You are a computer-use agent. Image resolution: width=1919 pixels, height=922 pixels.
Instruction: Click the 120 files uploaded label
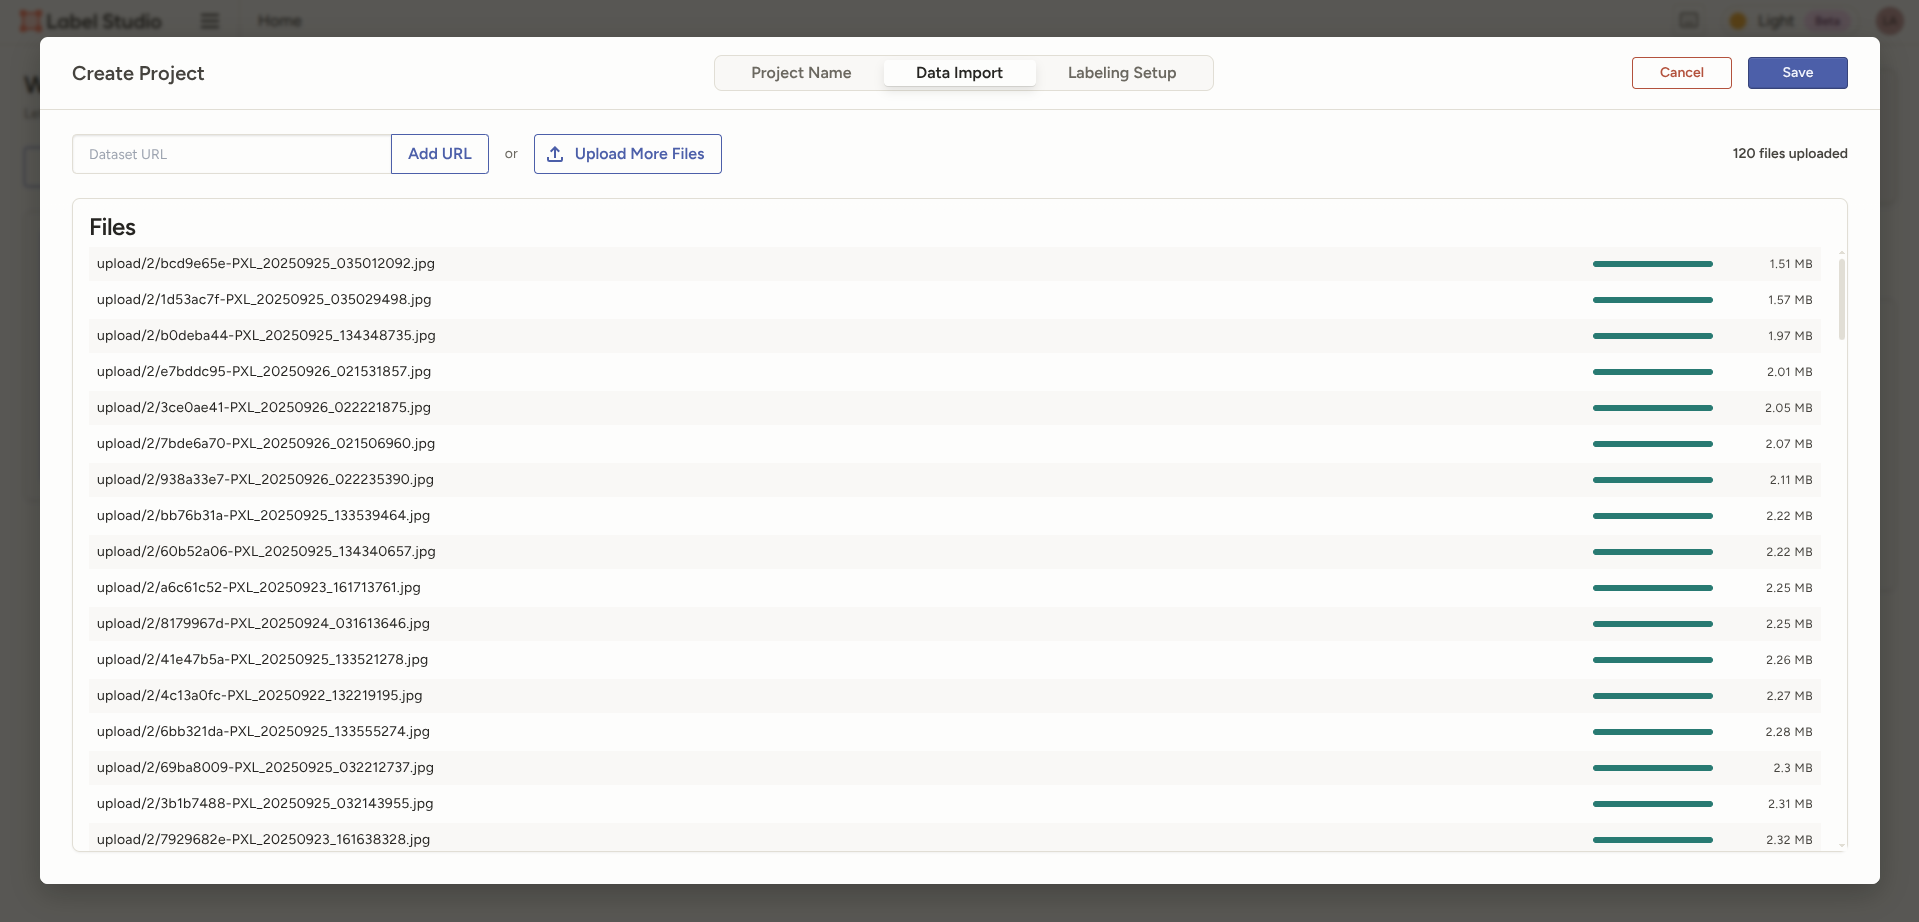tap(1790, 153)
